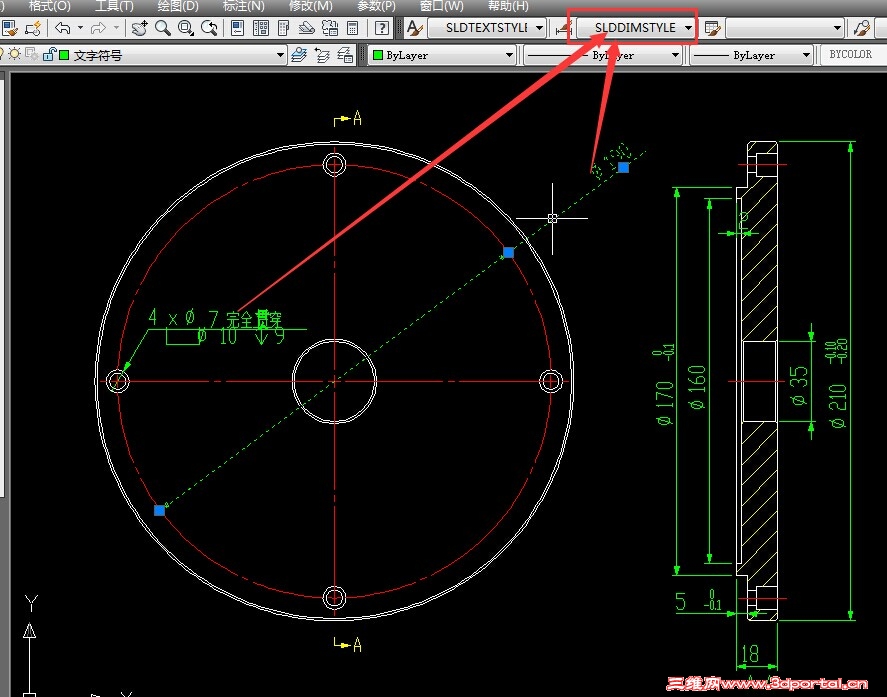Open the 标注(N) menu
Screen dimensions: 887x697
coord(244,6)
